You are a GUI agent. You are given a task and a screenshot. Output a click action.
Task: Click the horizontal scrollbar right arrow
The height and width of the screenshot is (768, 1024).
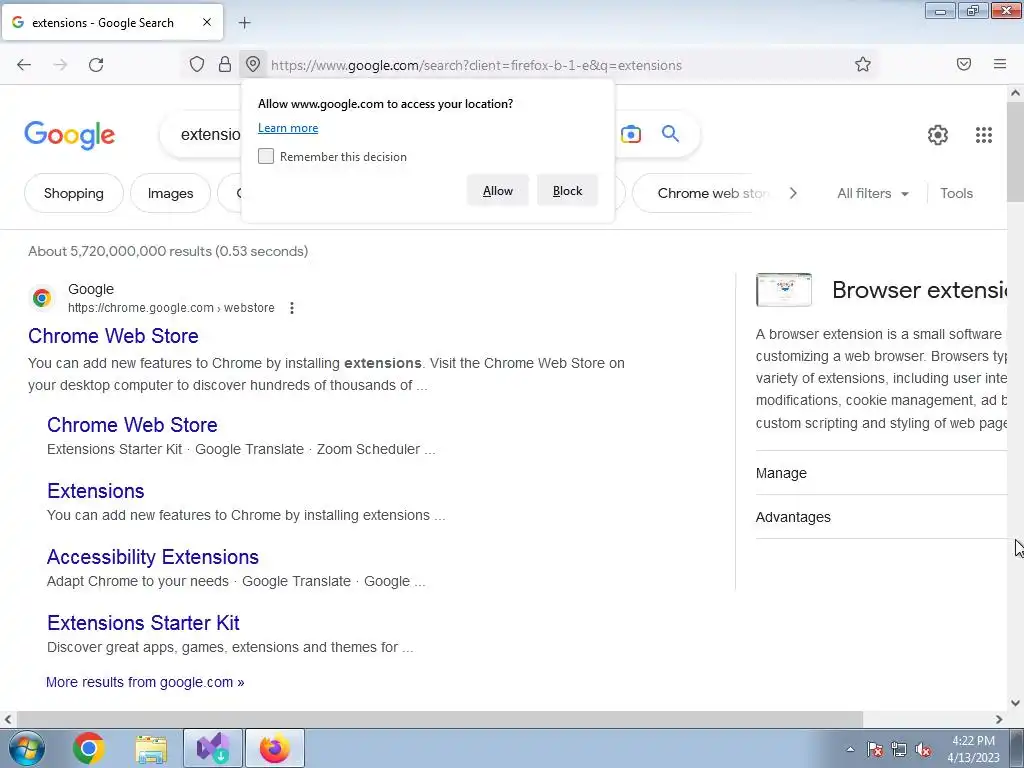pyautogui.click(x=999, y=719)
